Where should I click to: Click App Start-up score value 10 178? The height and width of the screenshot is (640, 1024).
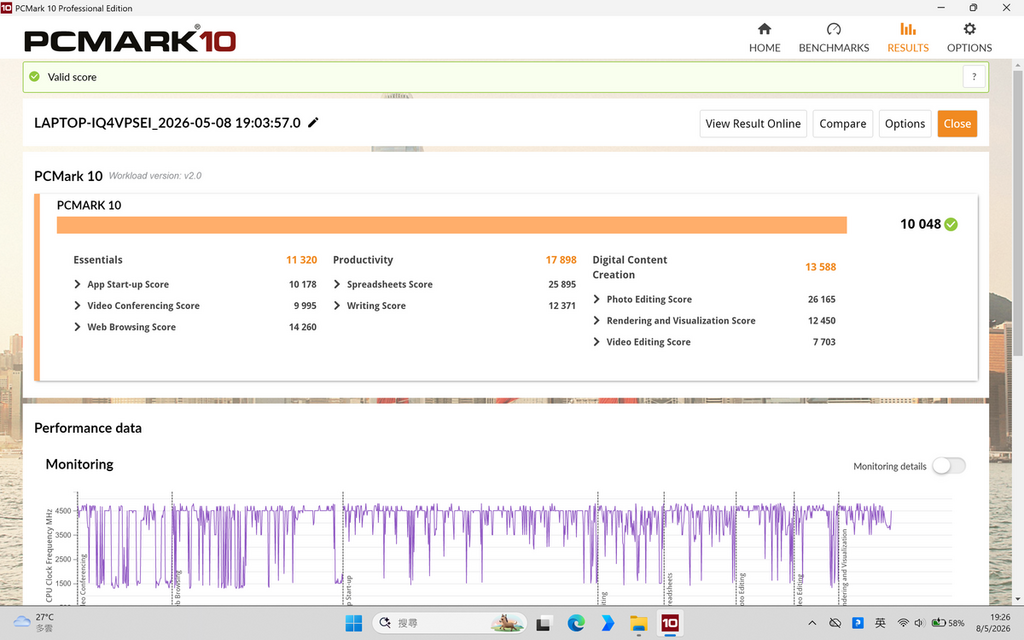point(302,284)
